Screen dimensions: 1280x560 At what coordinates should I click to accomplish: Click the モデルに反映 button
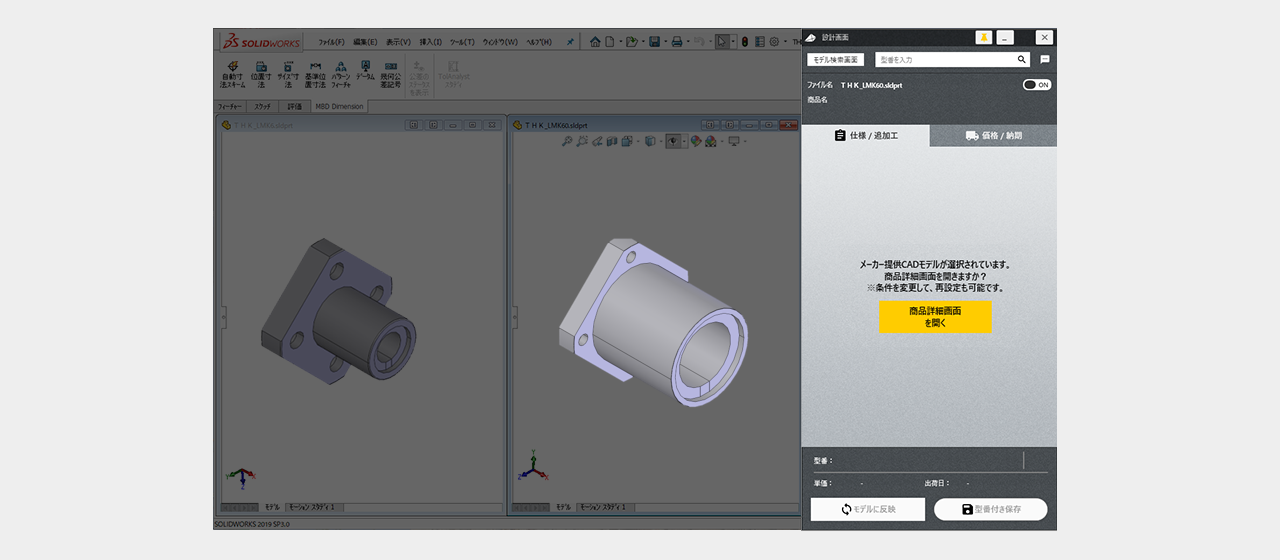(867, 509)
